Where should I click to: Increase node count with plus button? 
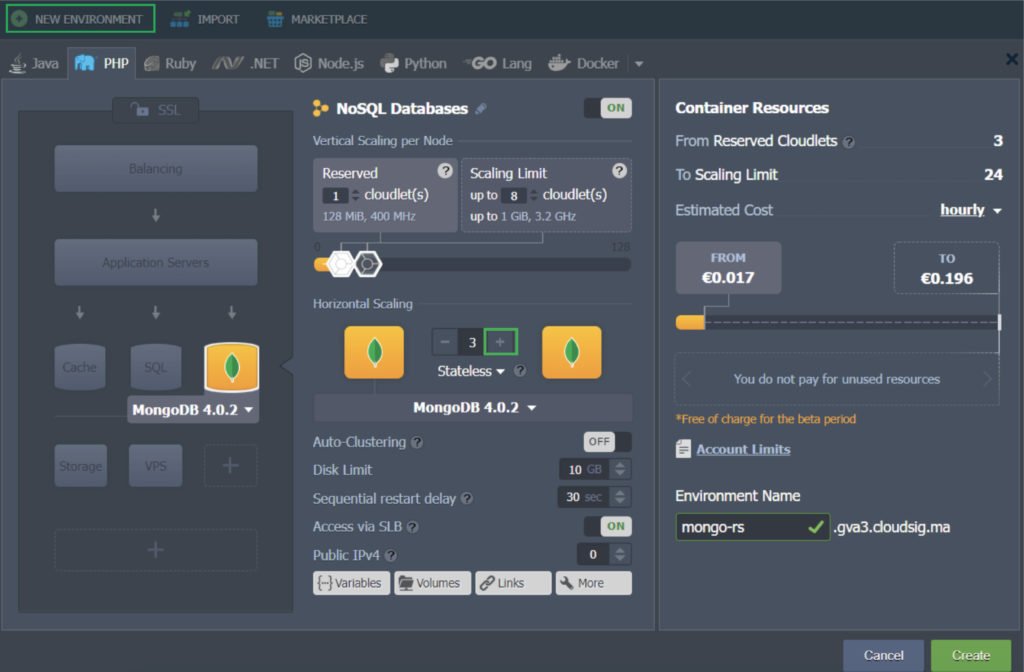click(x=500, y=342)
